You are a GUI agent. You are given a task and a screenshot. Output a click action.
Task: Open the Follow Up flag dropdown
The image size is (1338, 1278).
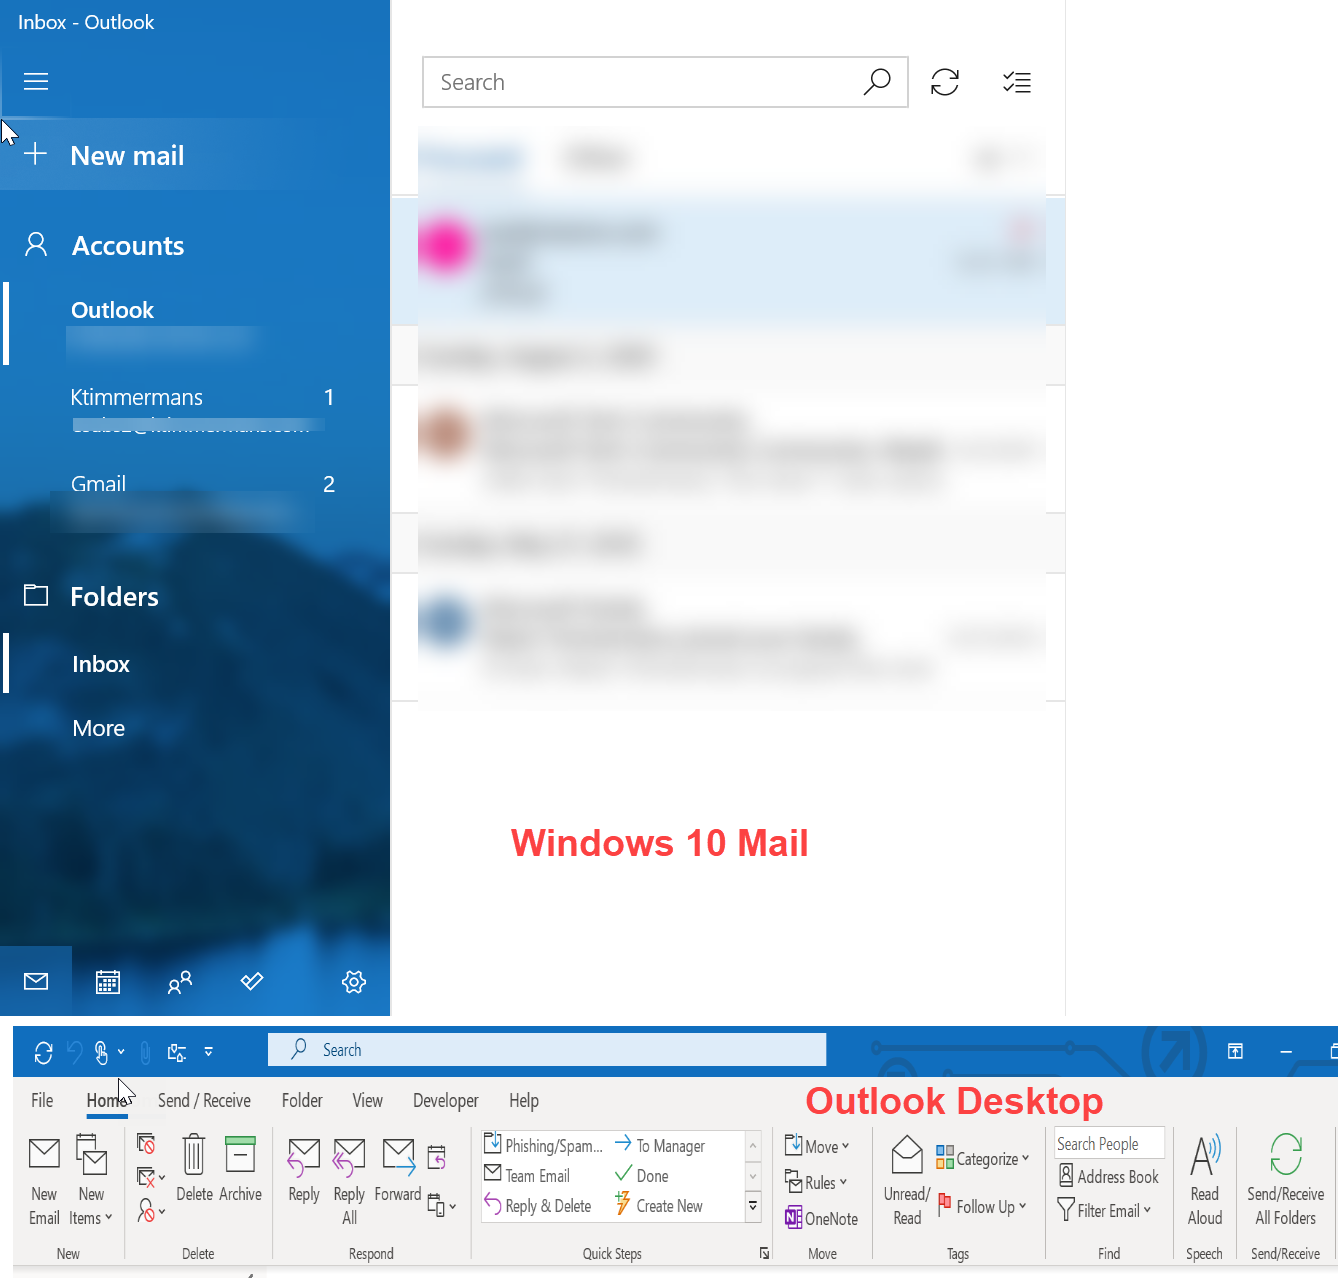tap(982, 1206)
